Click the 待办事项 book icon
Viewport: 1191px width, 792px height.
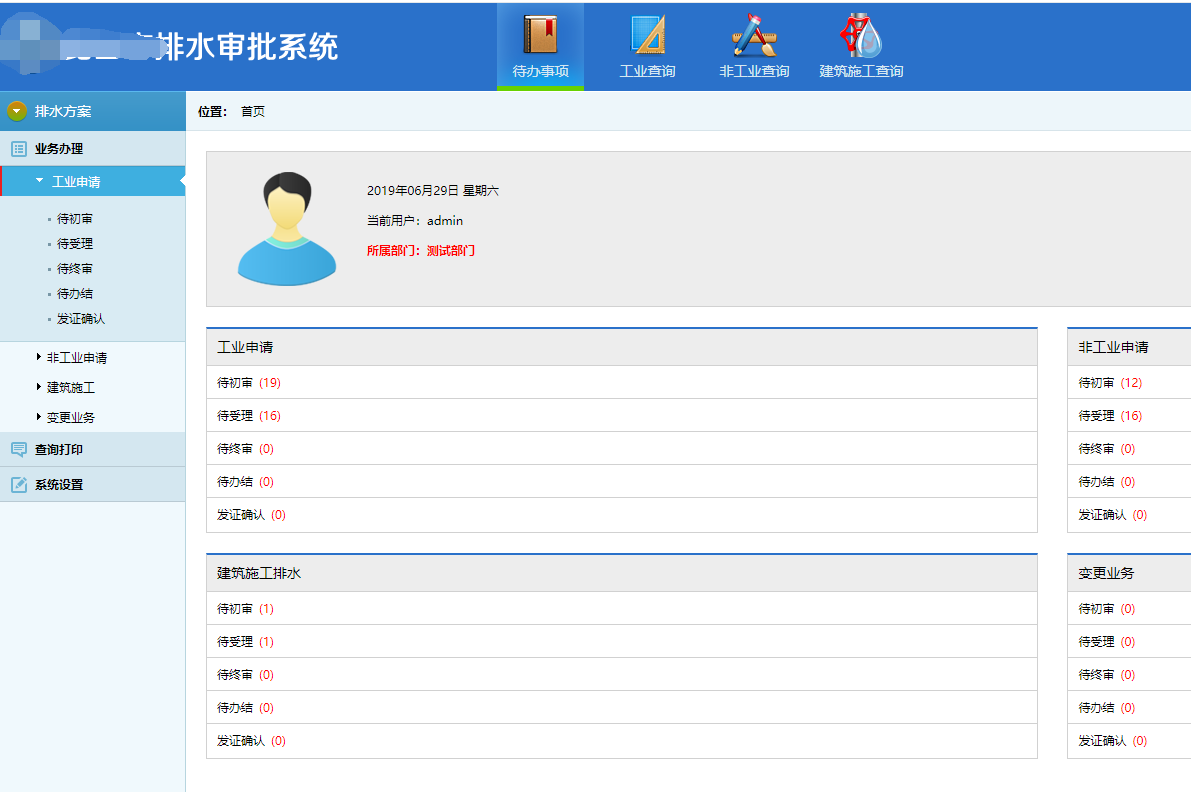click(540, 35)
